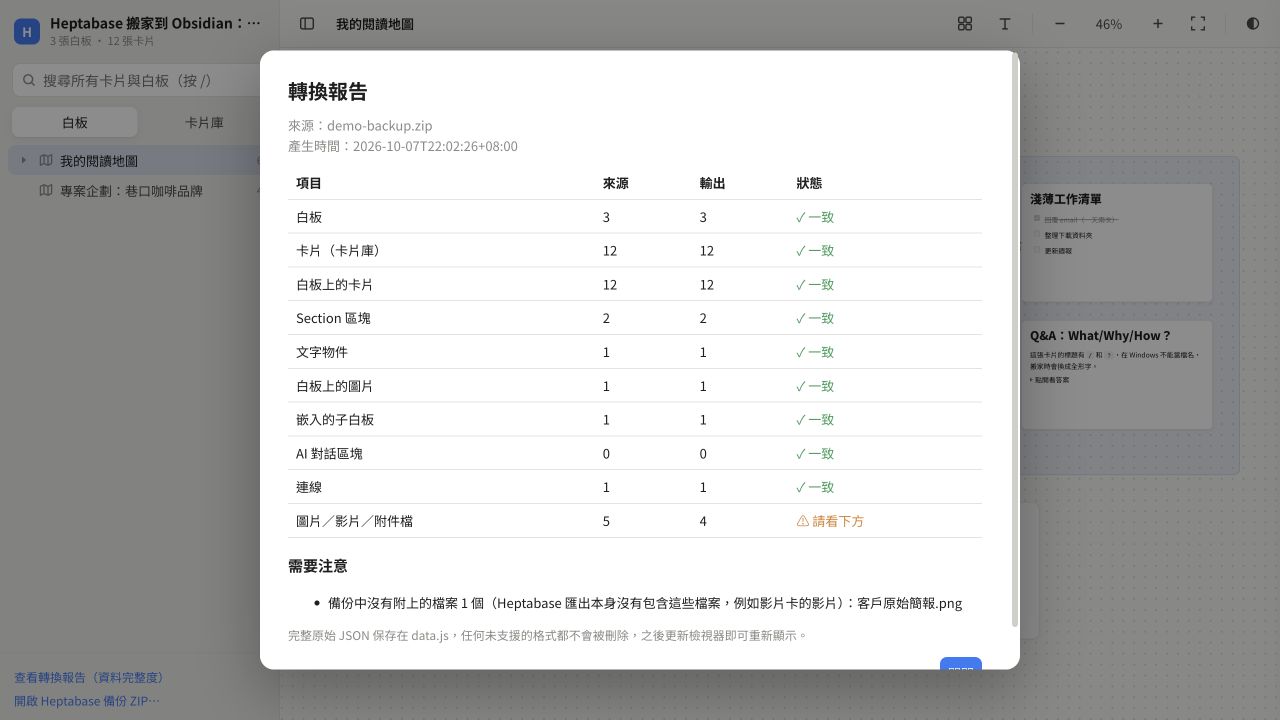Check the 更新週報 checkbox
The width and height of the screenshot is (1280, 720).
(x=1037, y=251)
